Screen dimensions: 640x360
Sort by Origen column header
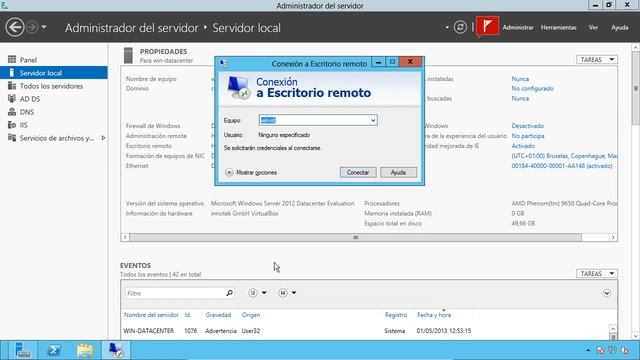251,315
